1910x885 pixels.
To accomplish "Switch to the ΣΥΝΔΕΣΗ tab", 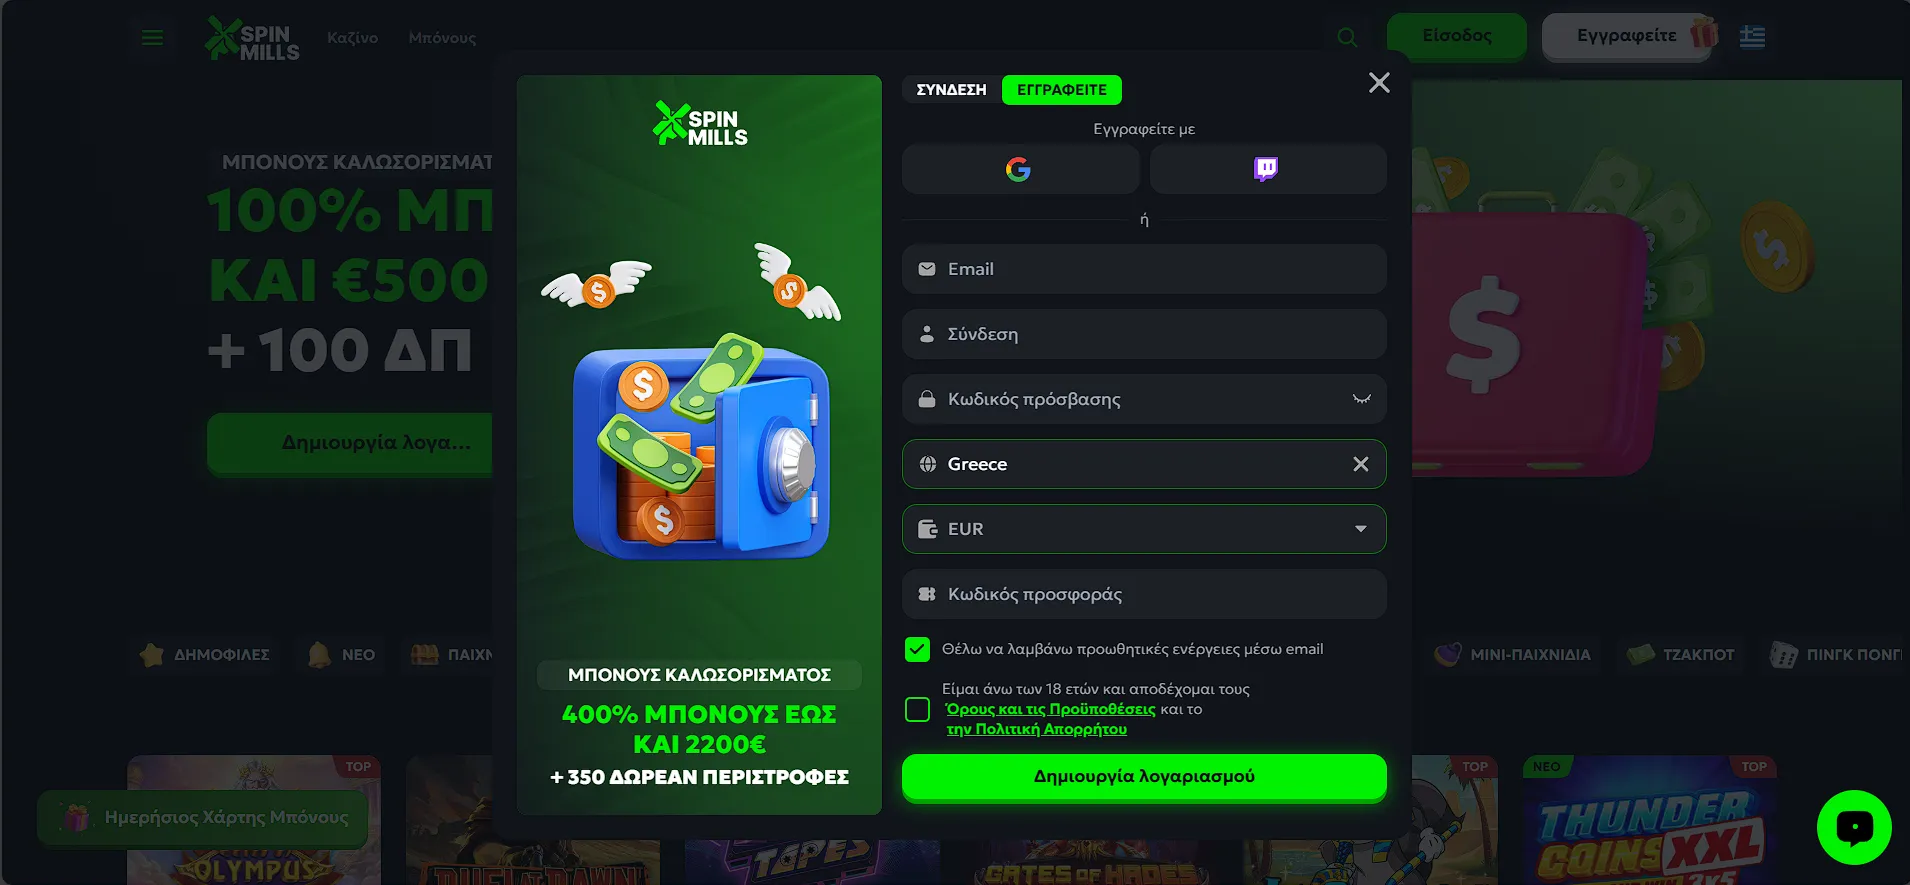I will (951, 90).
